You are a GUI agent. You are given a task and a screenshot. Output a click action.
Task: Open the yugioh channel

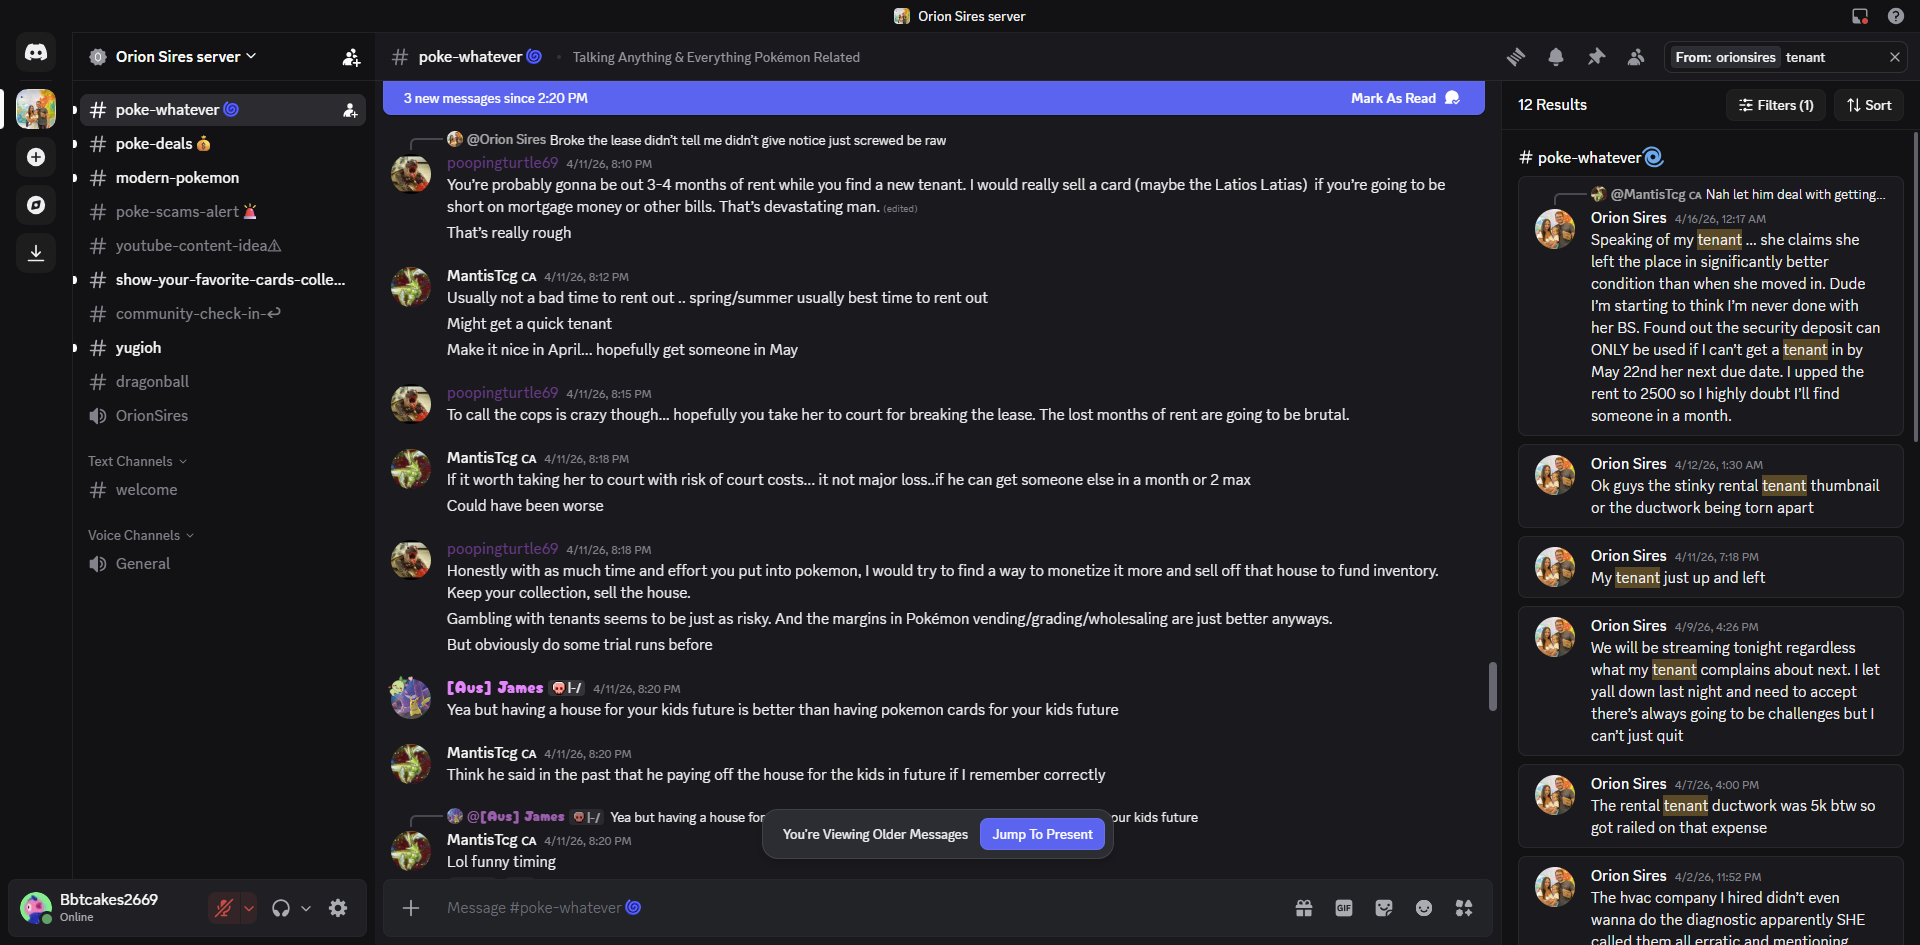point(222,348)
